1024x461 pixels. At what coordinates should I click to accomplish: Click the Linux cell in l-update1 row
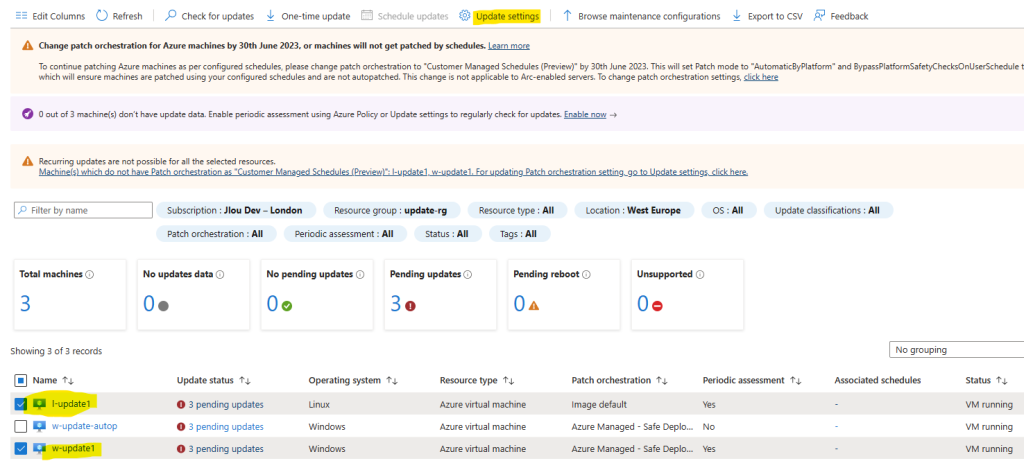(x=319, y=405)
